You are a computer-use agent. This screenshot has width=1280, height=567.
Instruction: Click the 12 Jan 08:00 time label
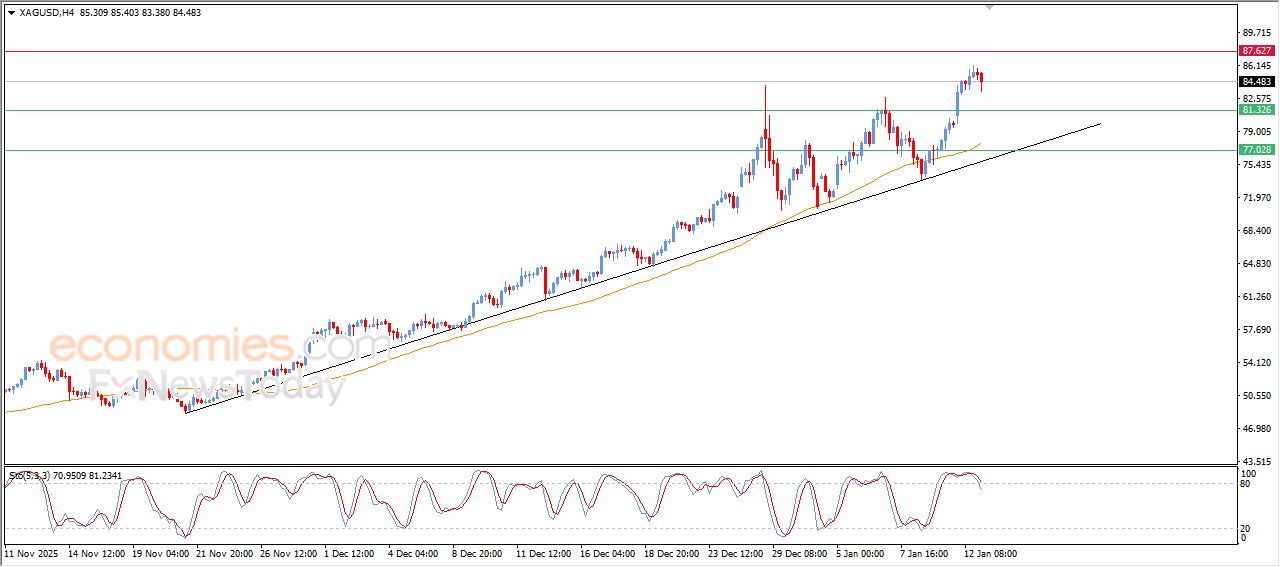point(989,553)
